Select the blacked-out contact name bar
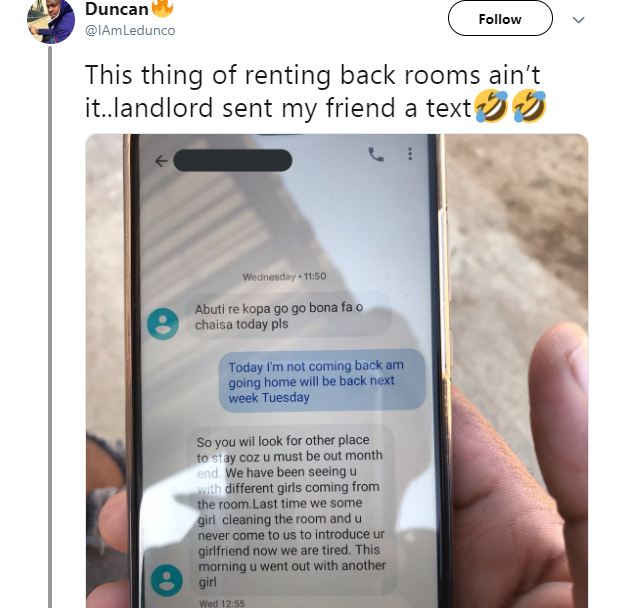 pyautogui.click(x=232, y=160)
